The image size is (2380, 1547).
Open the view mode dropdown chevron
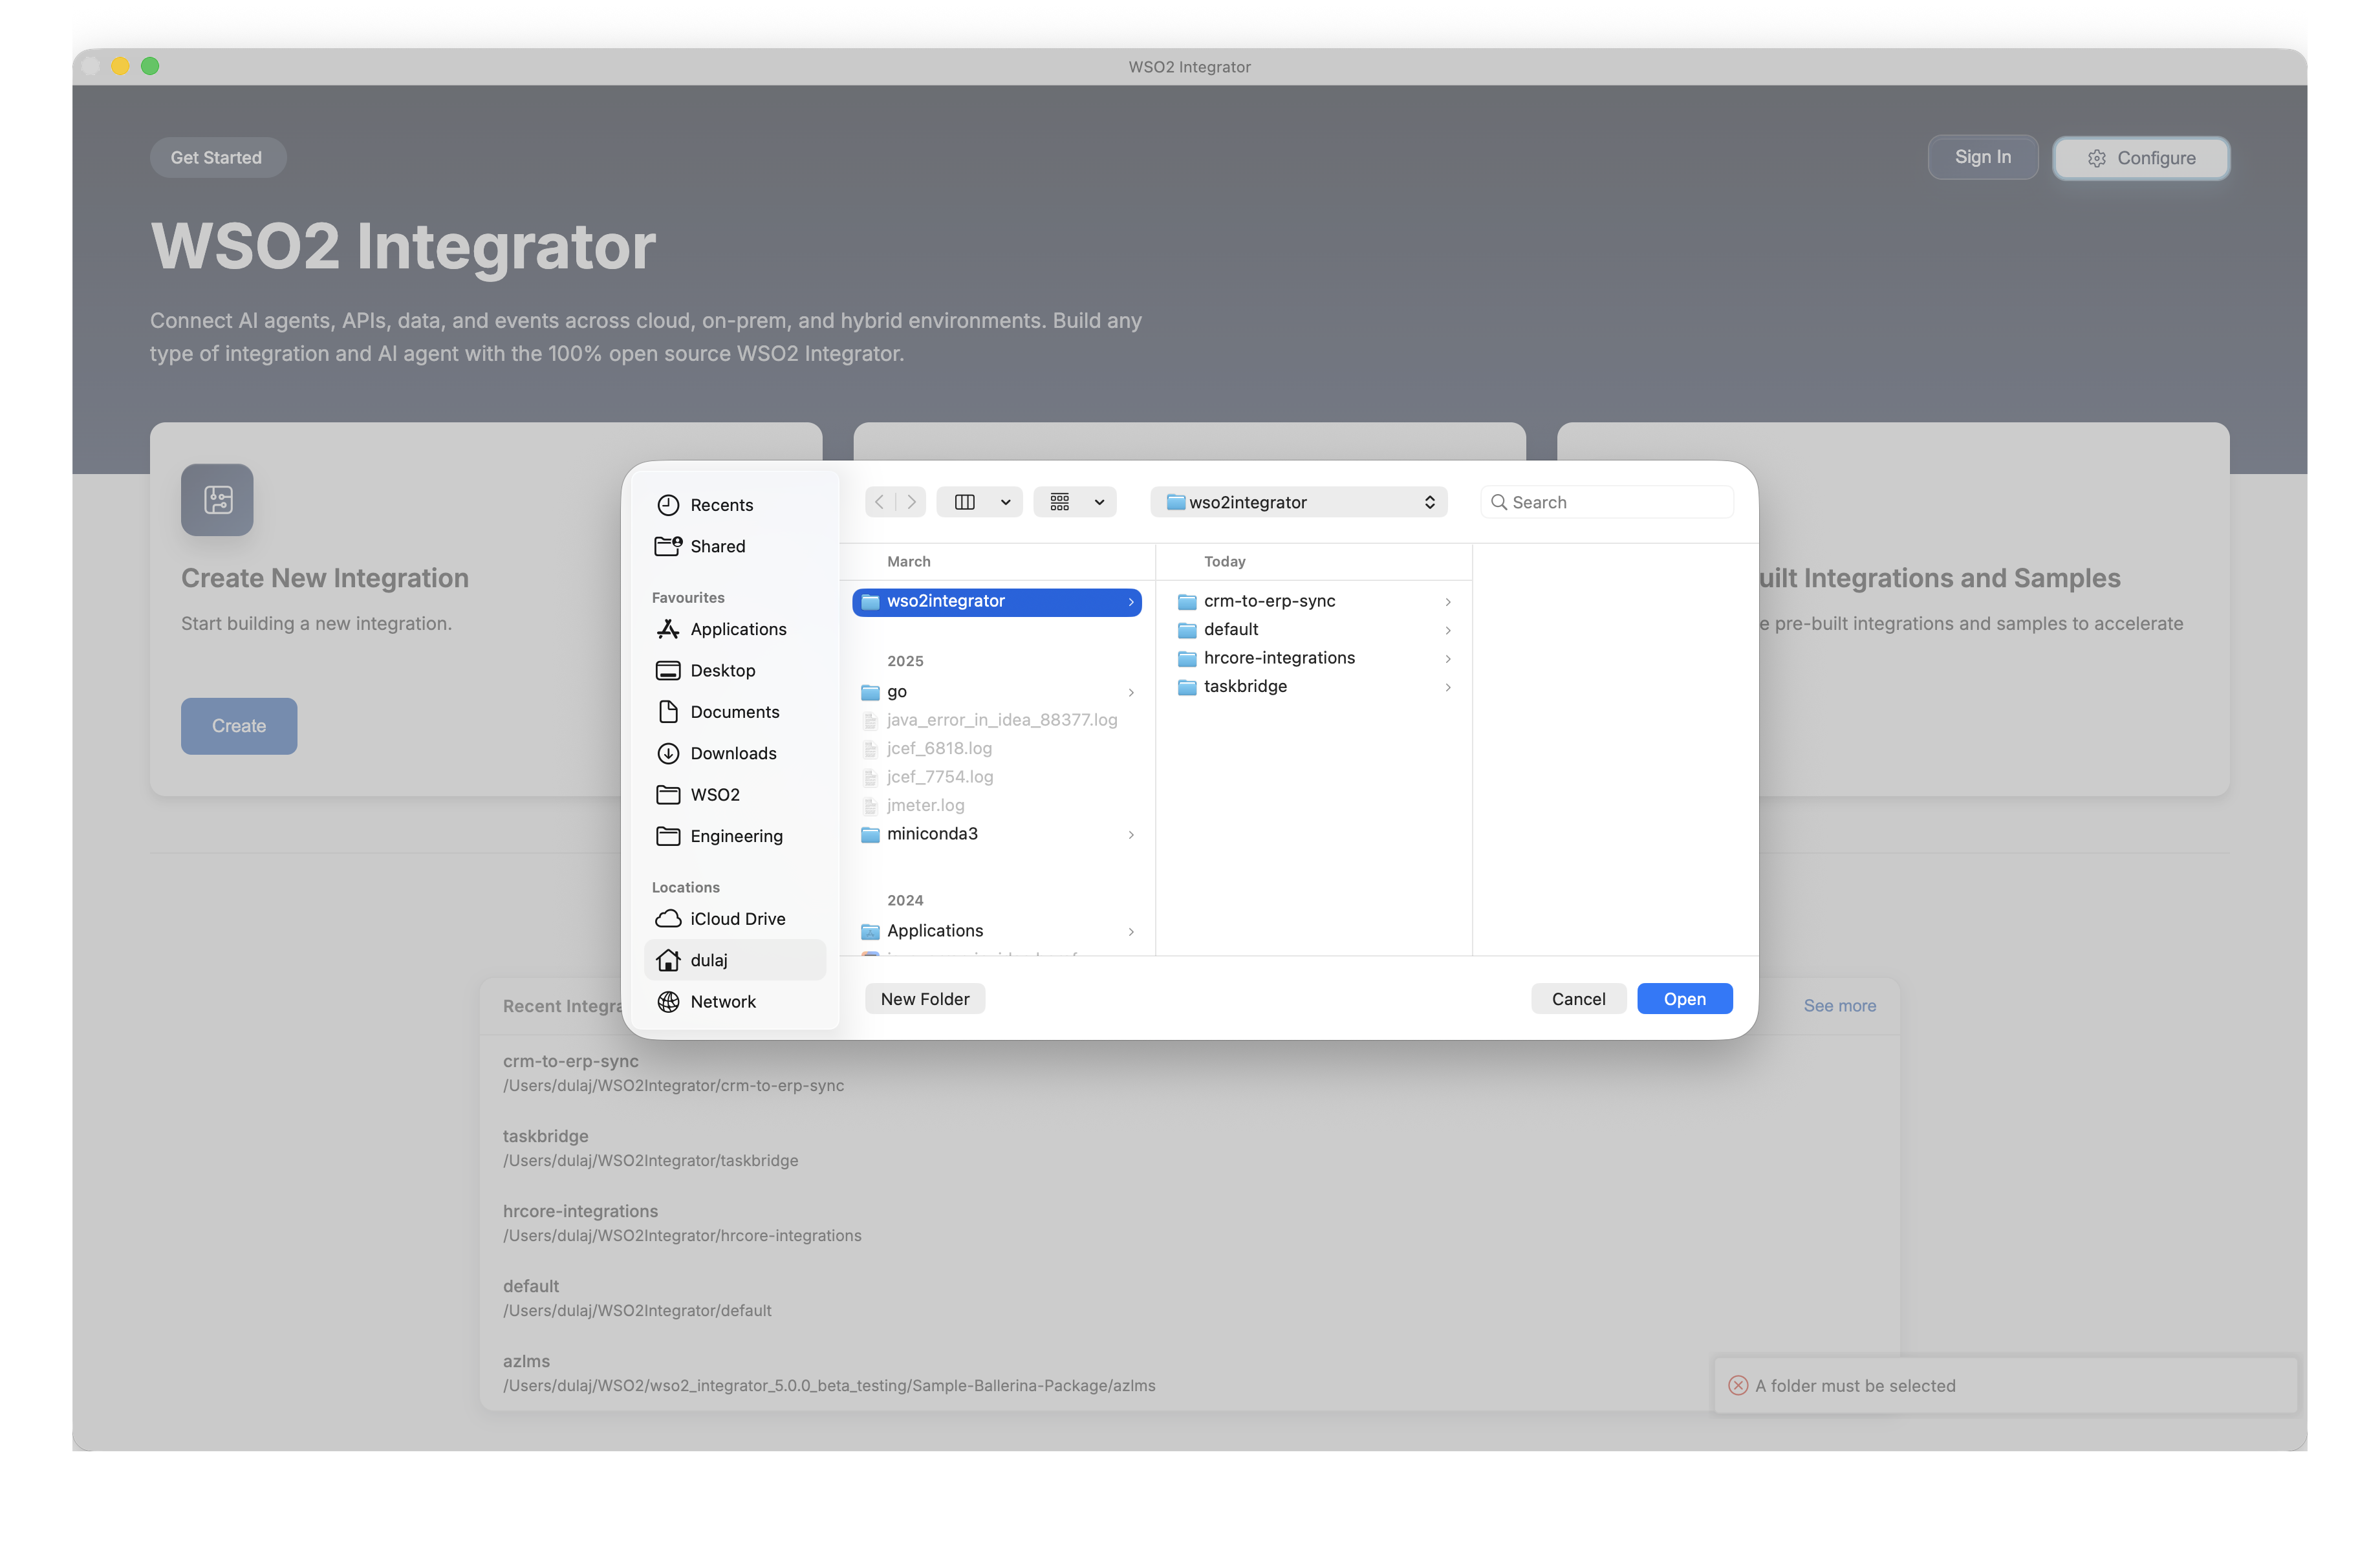(1005, 502)
